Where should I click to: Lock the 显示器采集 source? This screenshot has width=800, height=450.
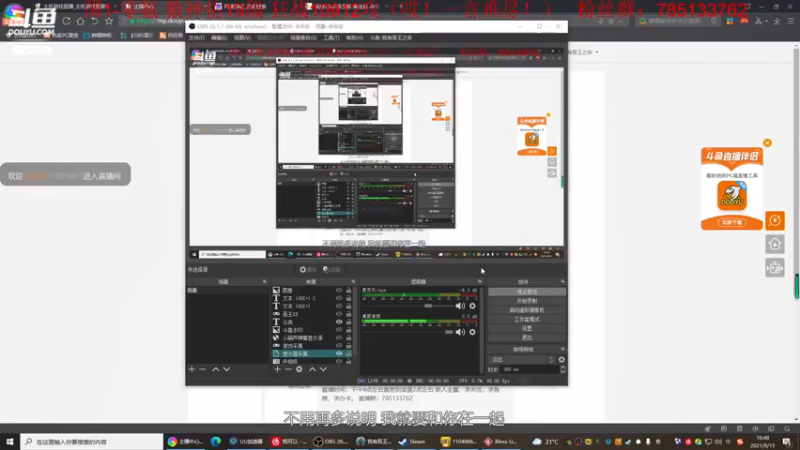click(x=348, y=354)
